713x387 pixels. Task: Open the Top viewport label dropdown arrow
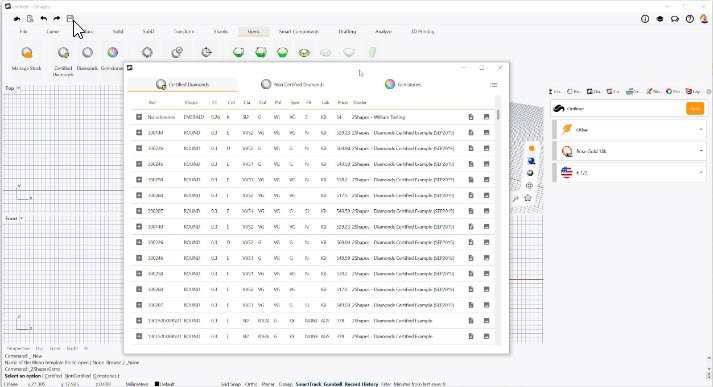coord(19,88)
